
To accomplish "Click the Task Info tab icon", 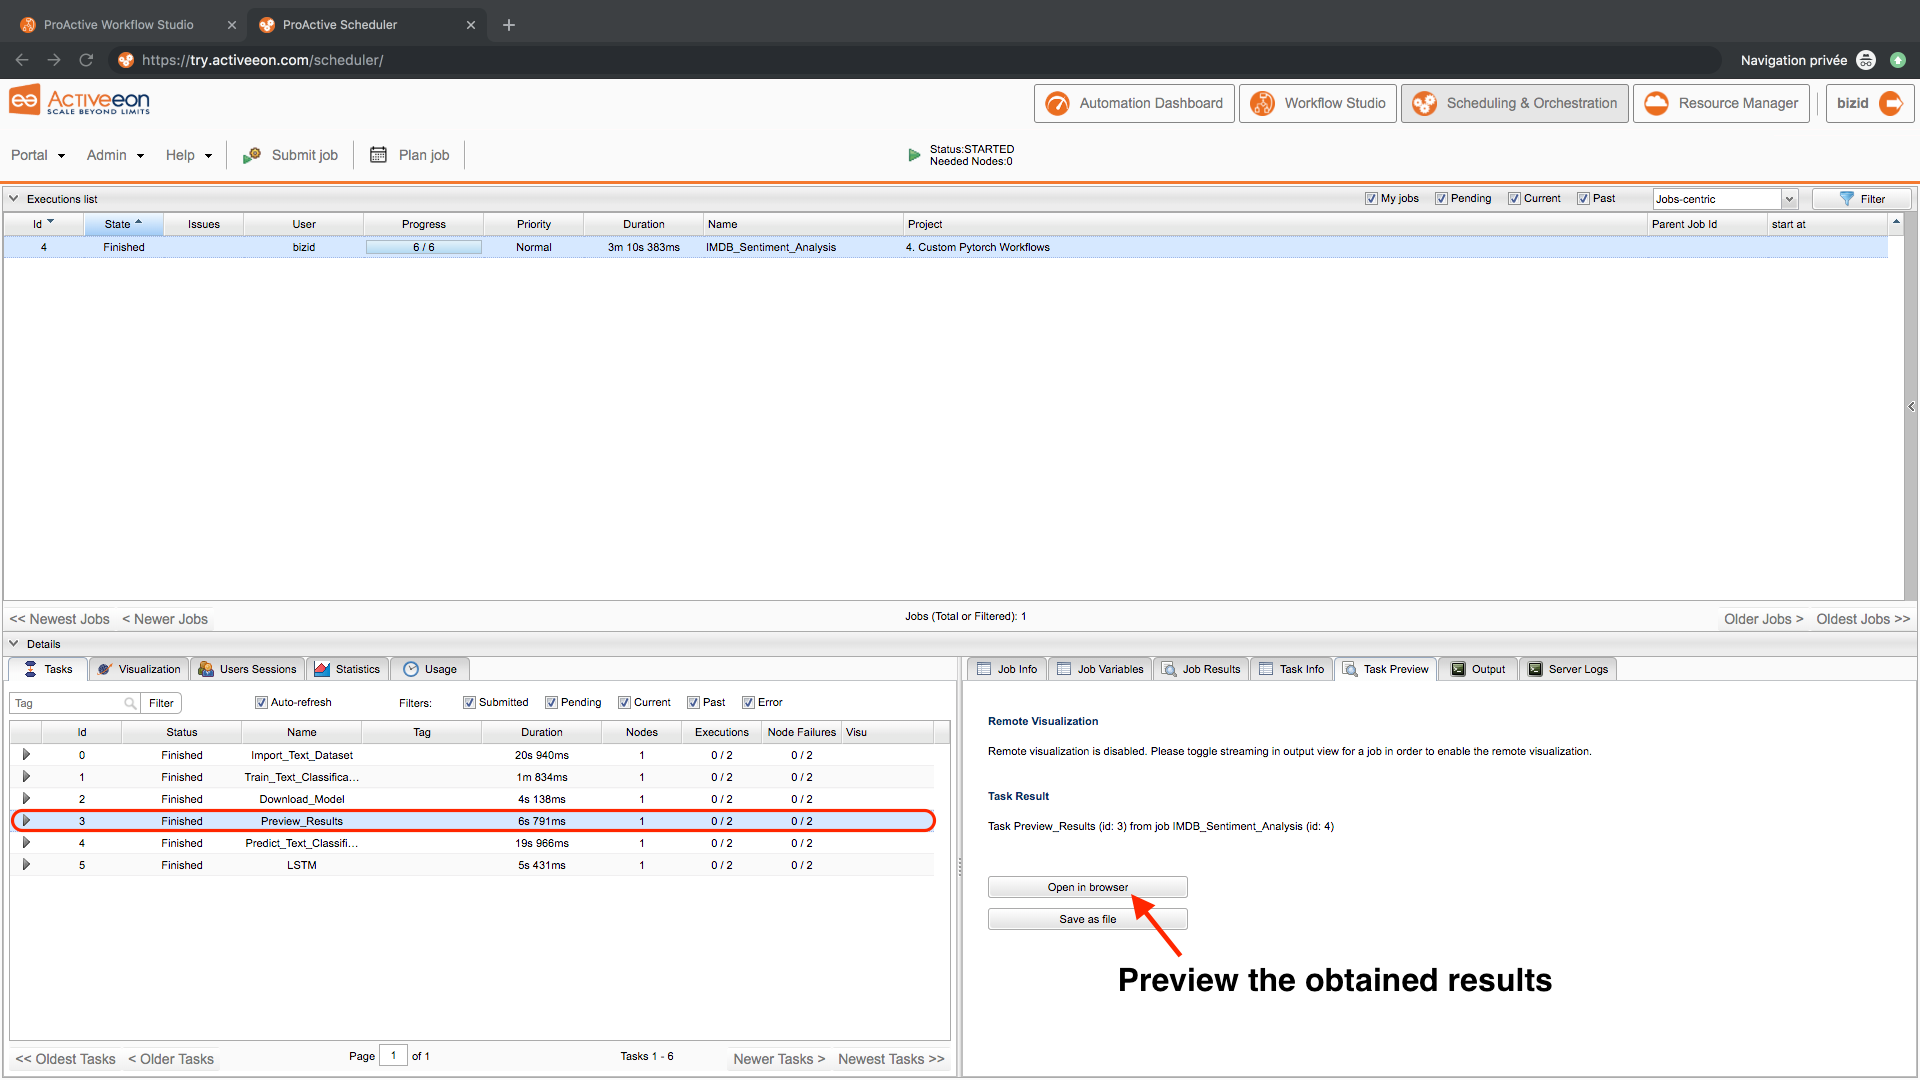I will (x=1266, y=669).
